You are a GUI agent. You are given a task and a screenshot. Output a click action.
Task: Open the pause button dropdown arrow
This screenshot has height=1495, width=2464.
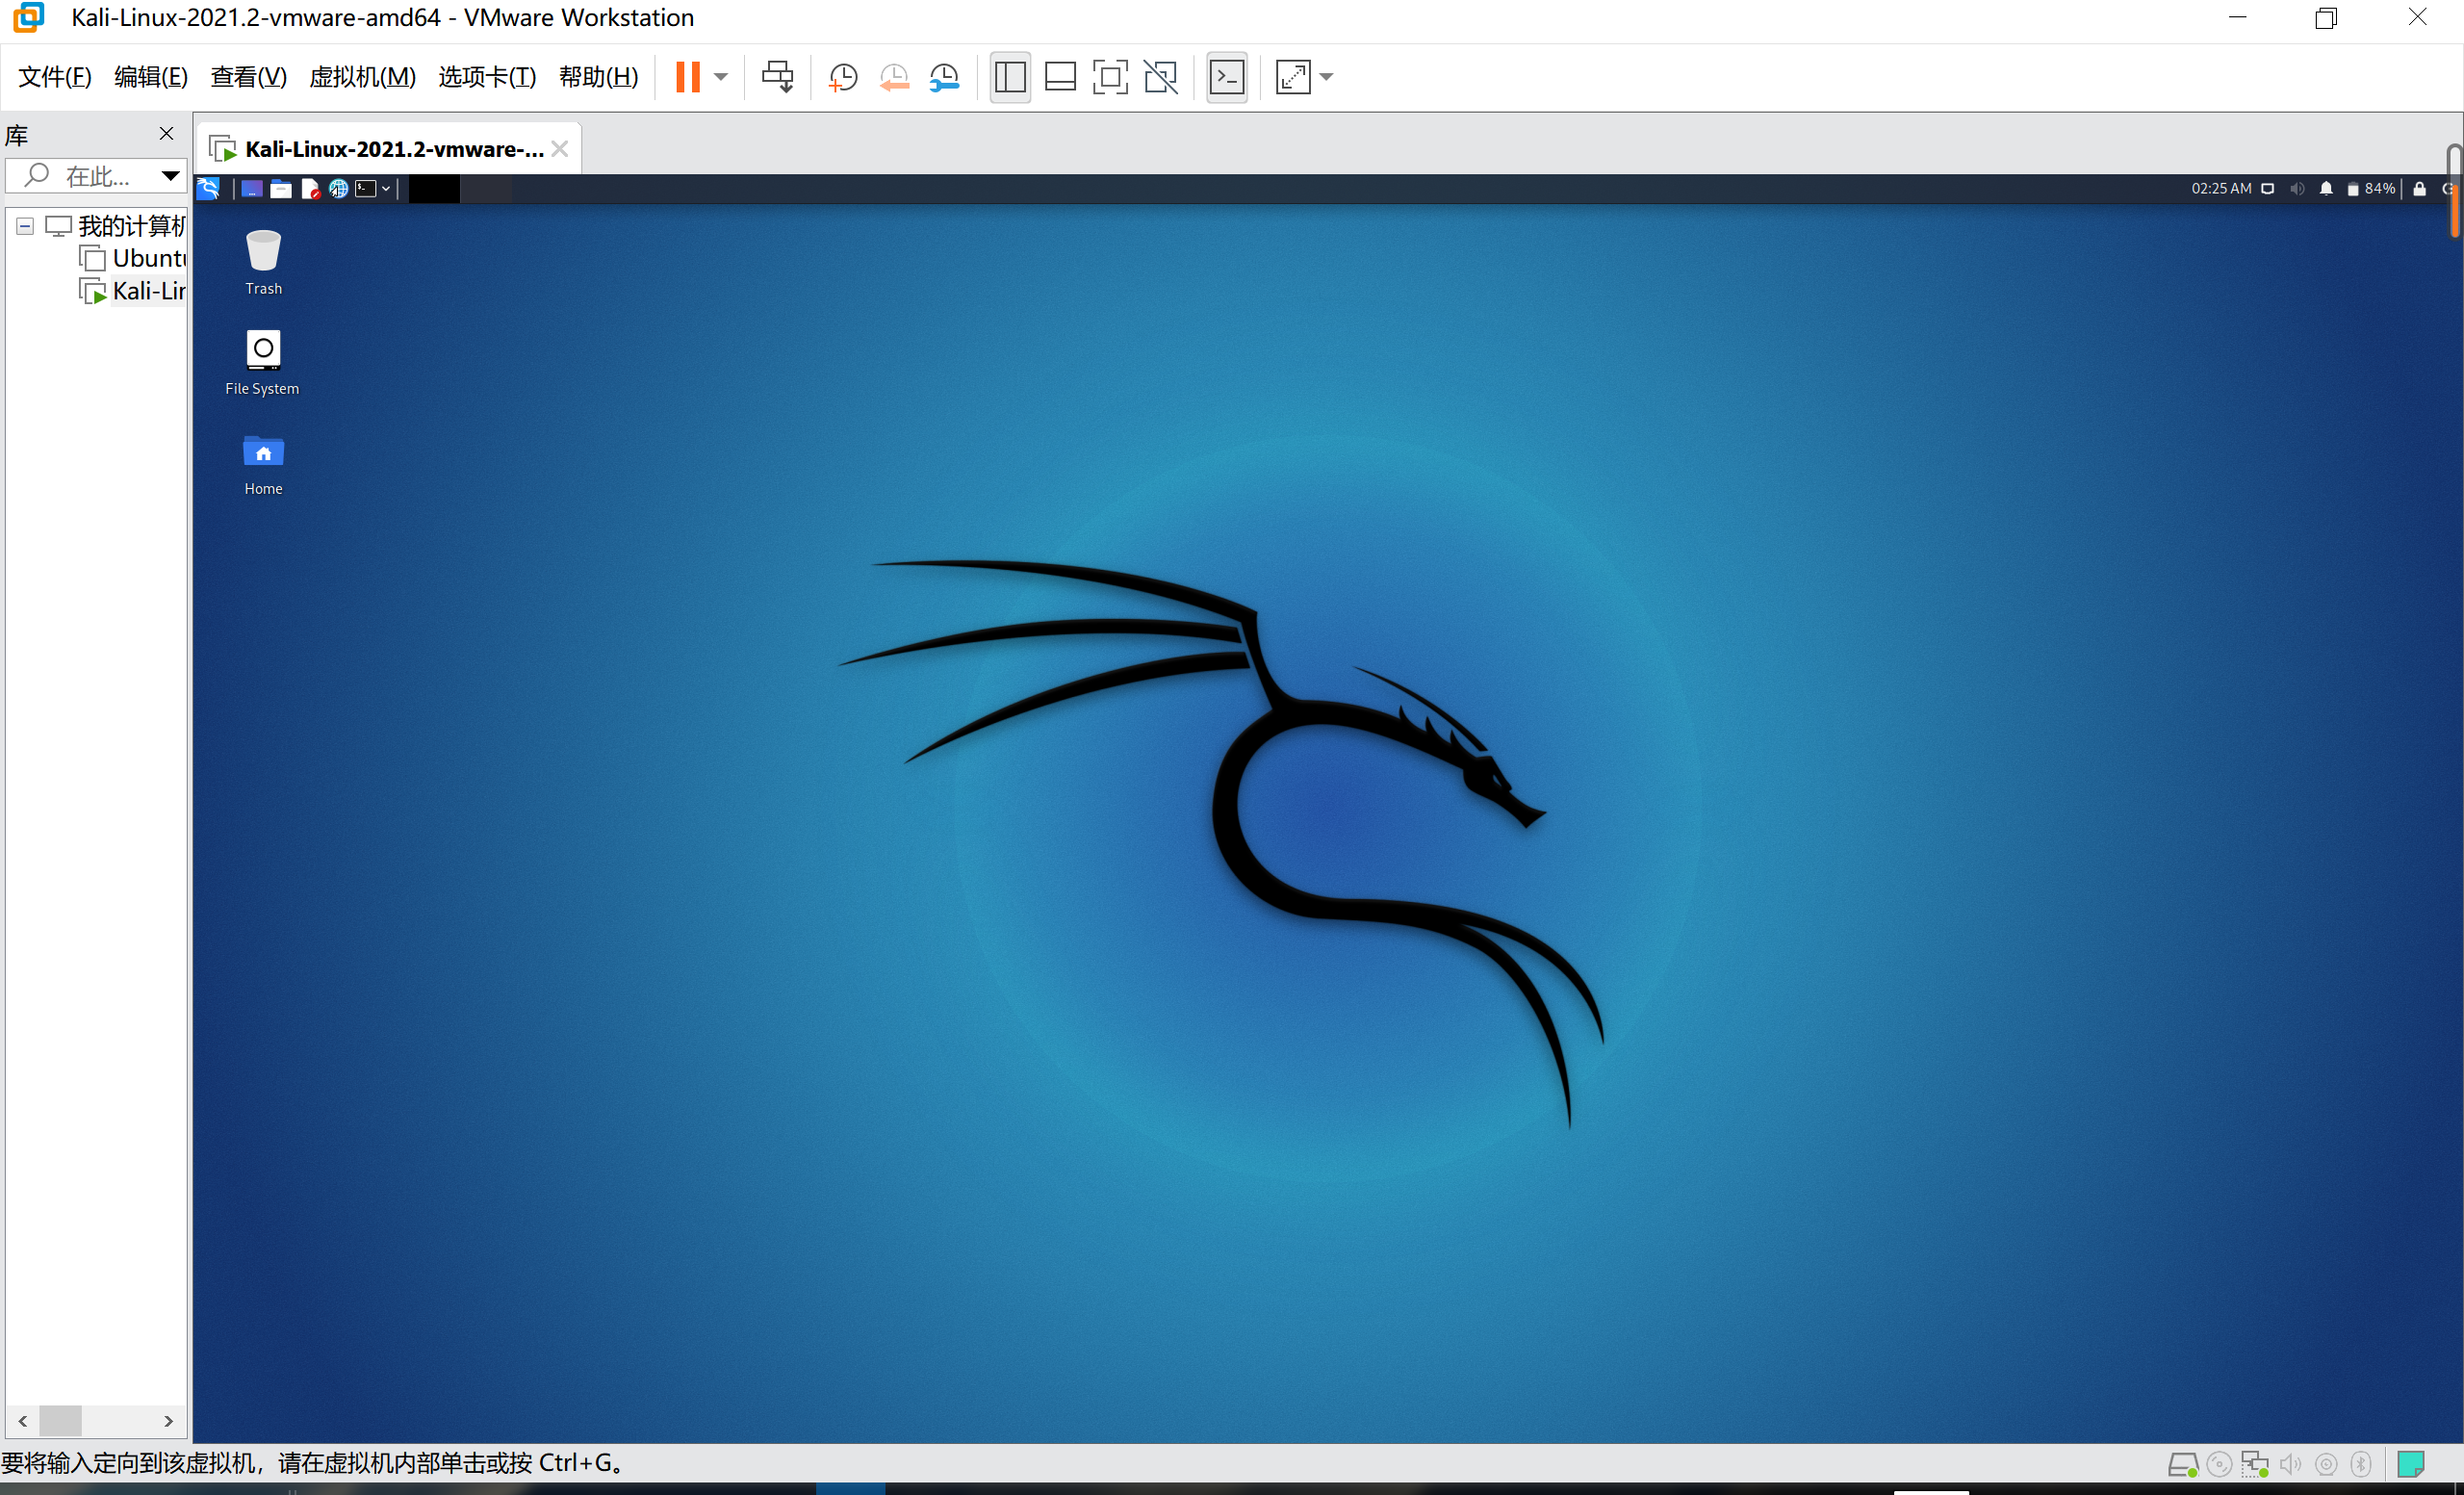721,77
